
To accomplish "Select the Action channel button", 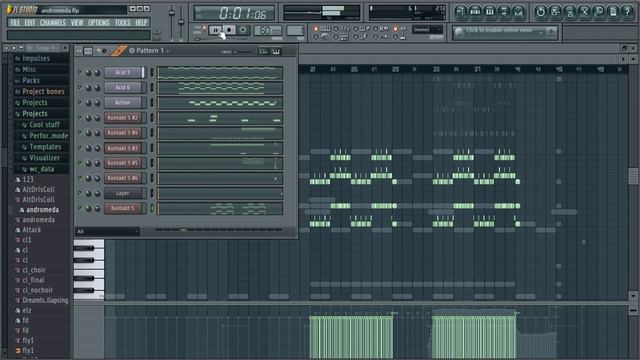I will pos(123,103).
